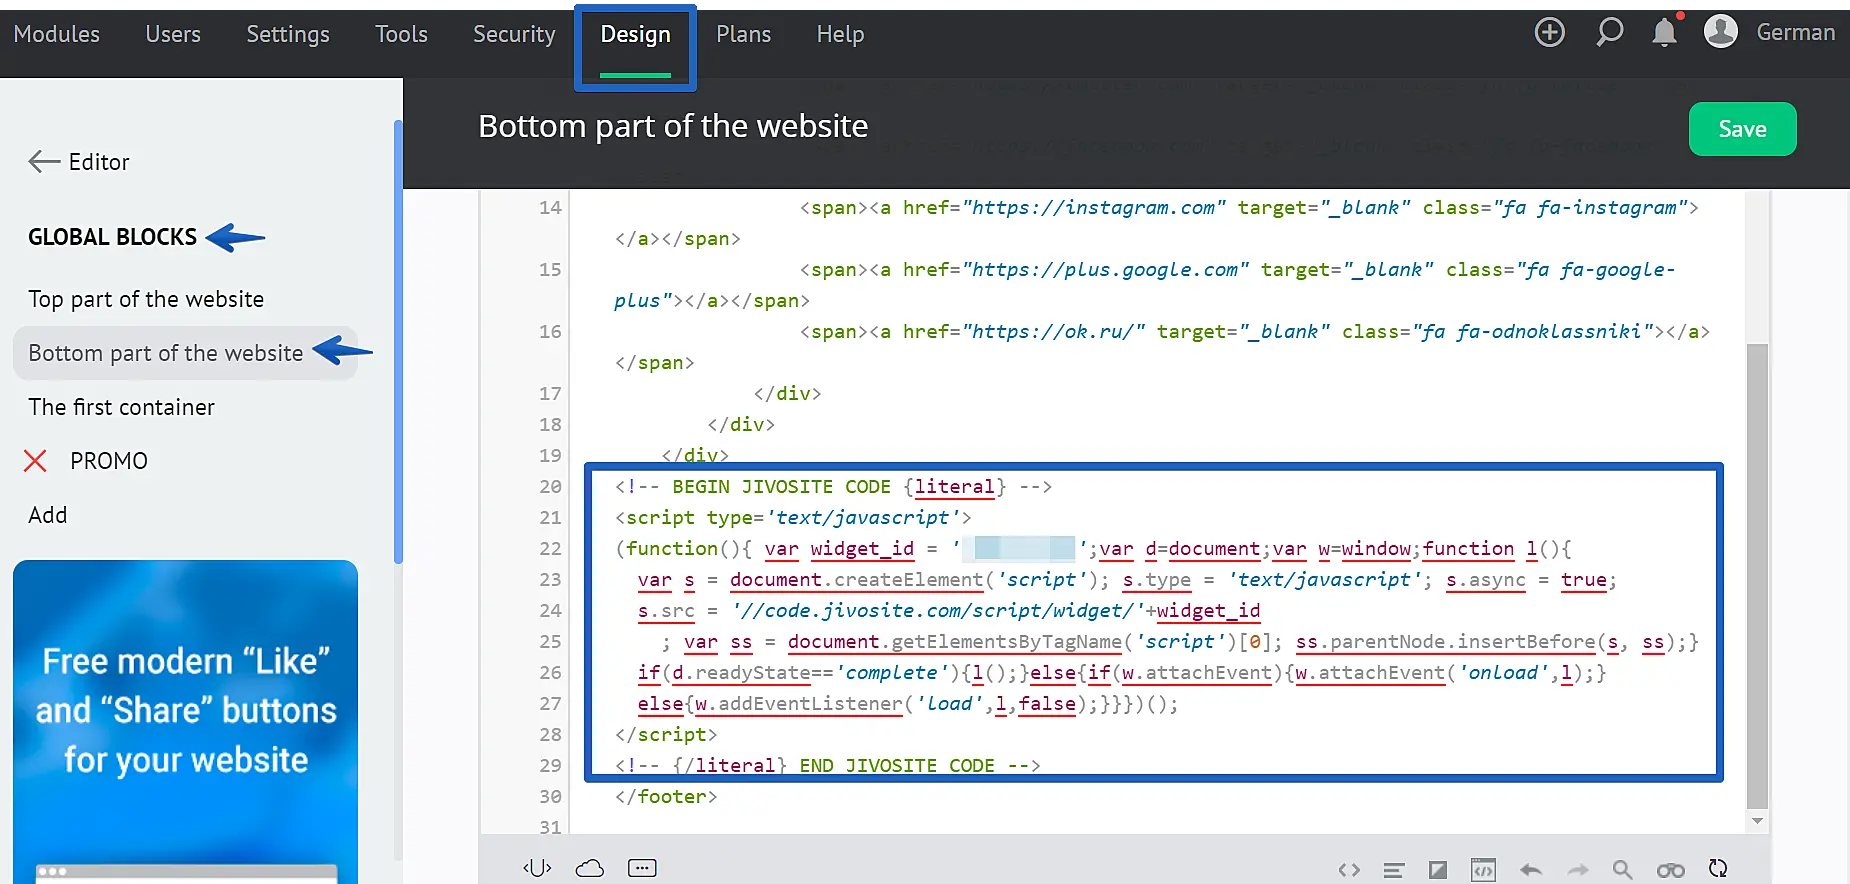Open the user avatar profile

click(1720, 33)
